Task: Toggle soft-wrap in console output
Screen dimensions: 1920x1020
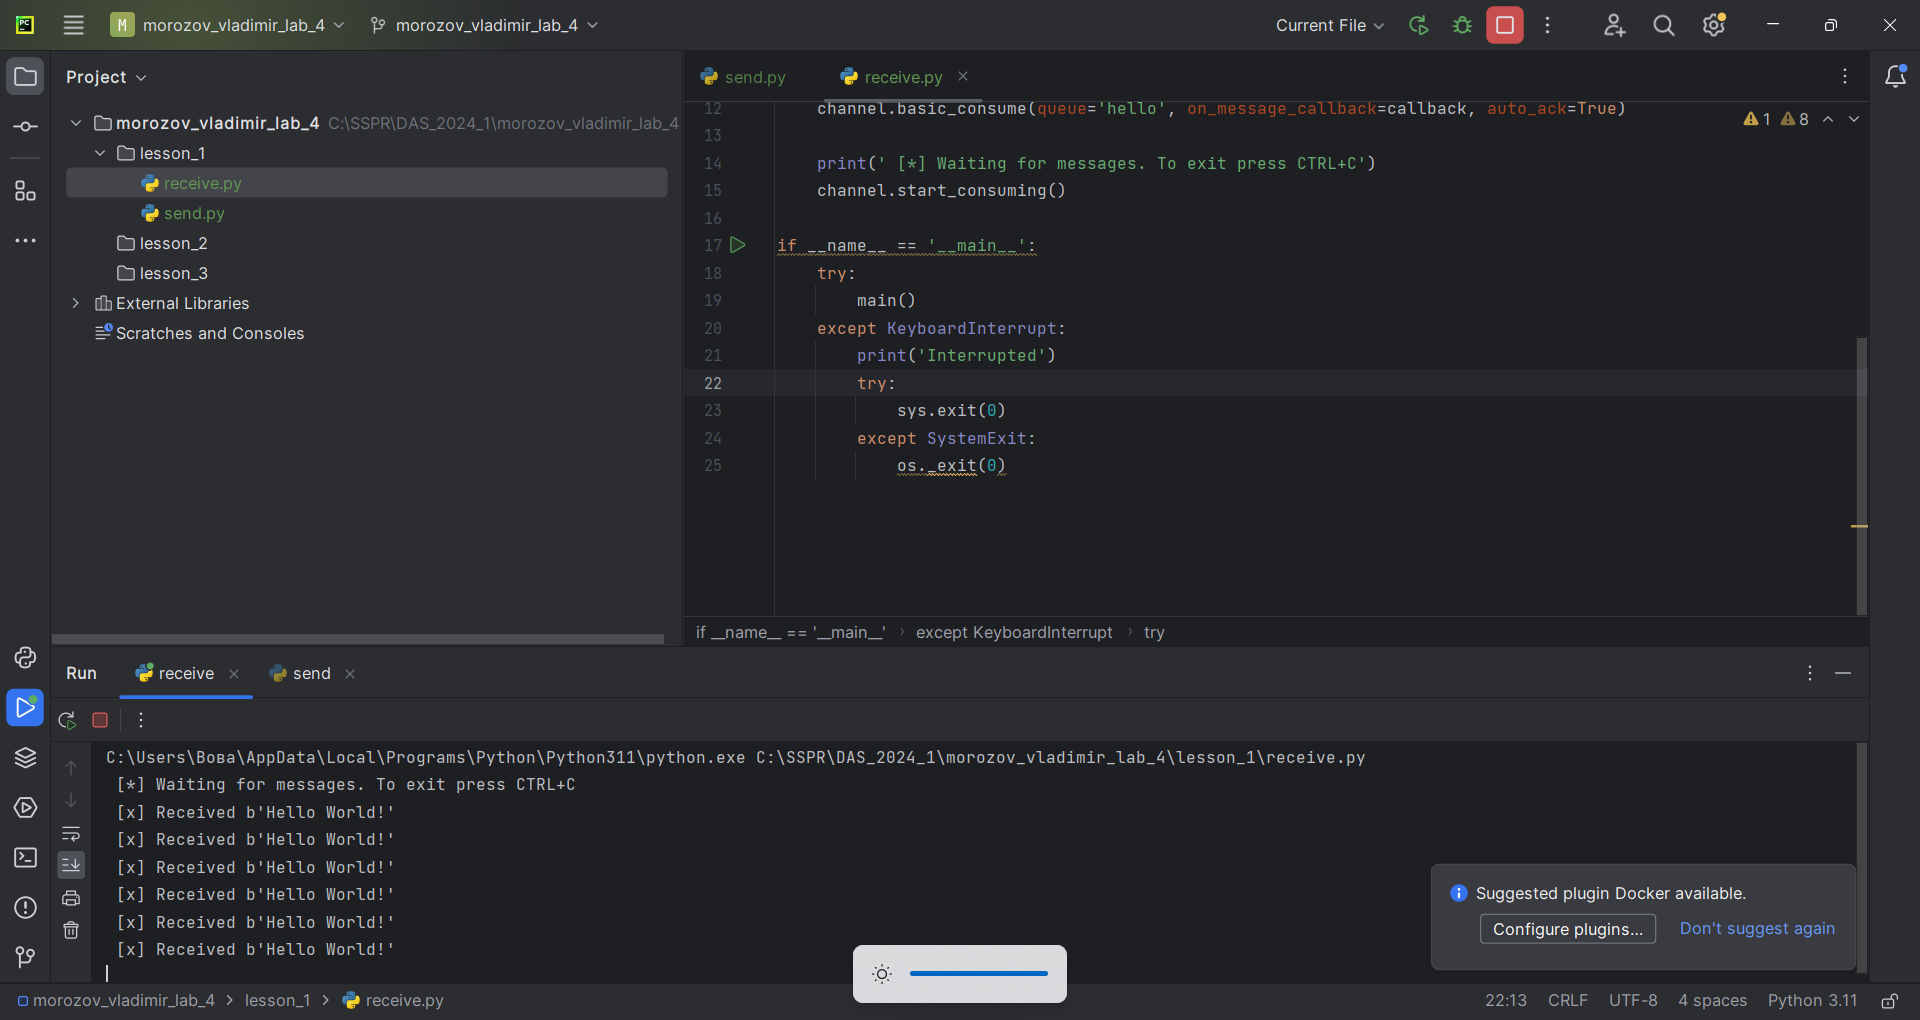Action: coord(71,834)
